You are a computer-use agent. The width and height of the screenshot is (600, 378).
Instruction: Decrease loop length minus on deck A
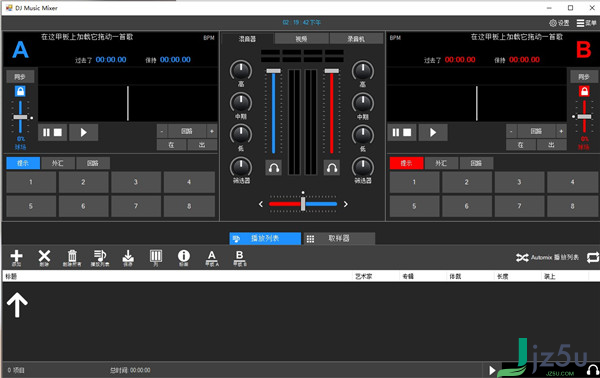pos(162,131)
